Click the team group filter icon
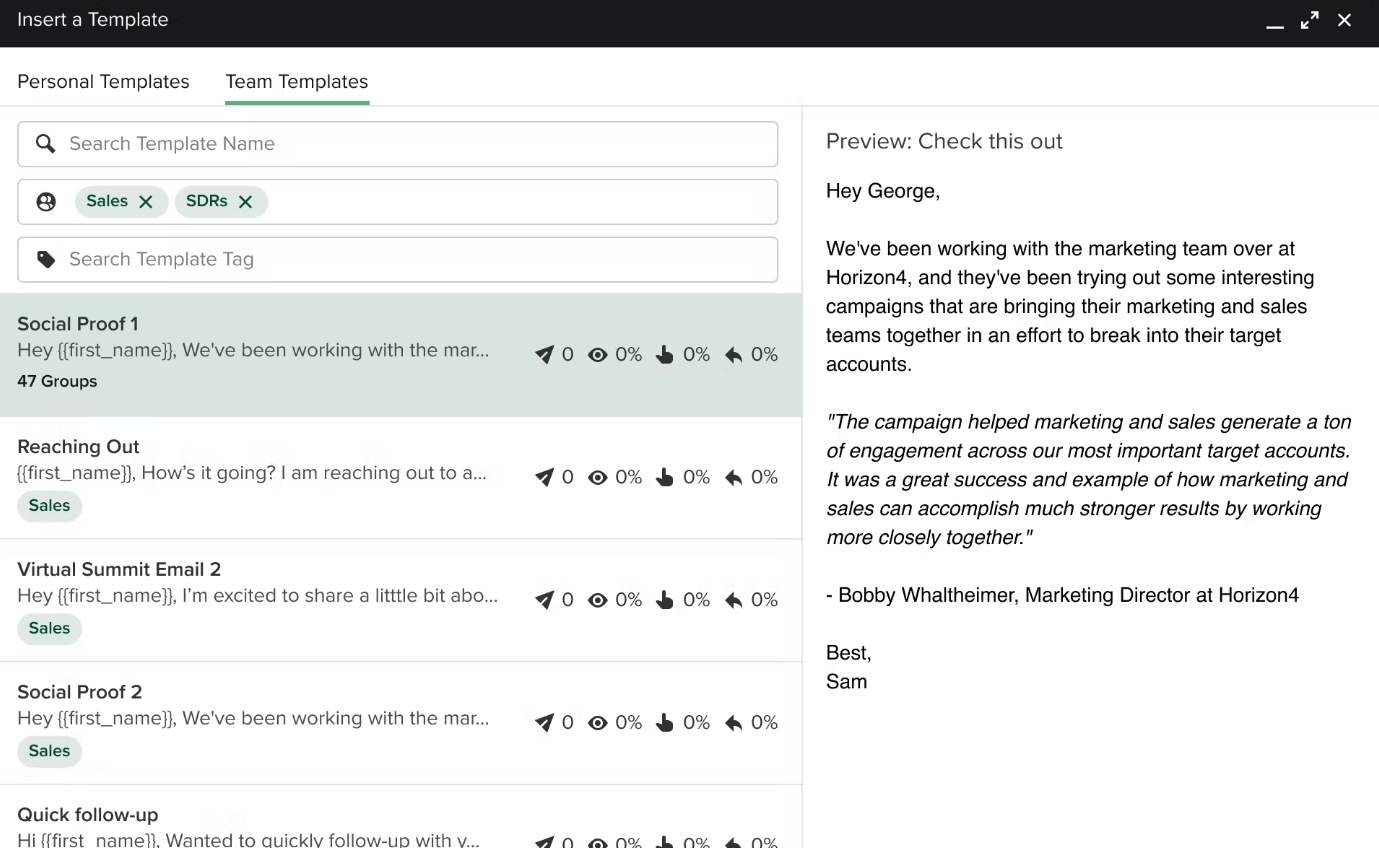The image size is (1379, 848). (46, 202)
